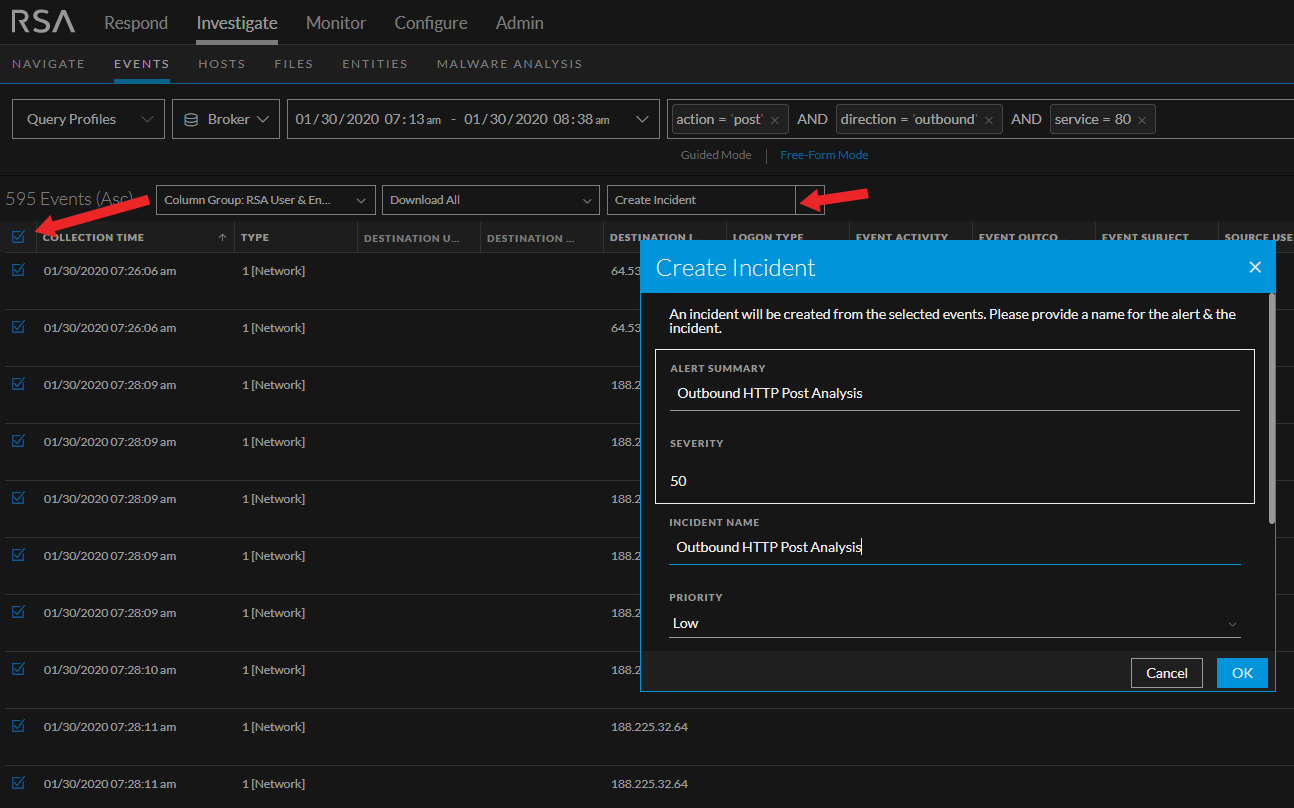1294x808 pixels.
Task: Close the Create Incident dialog
Action: tap(1255, 267)
